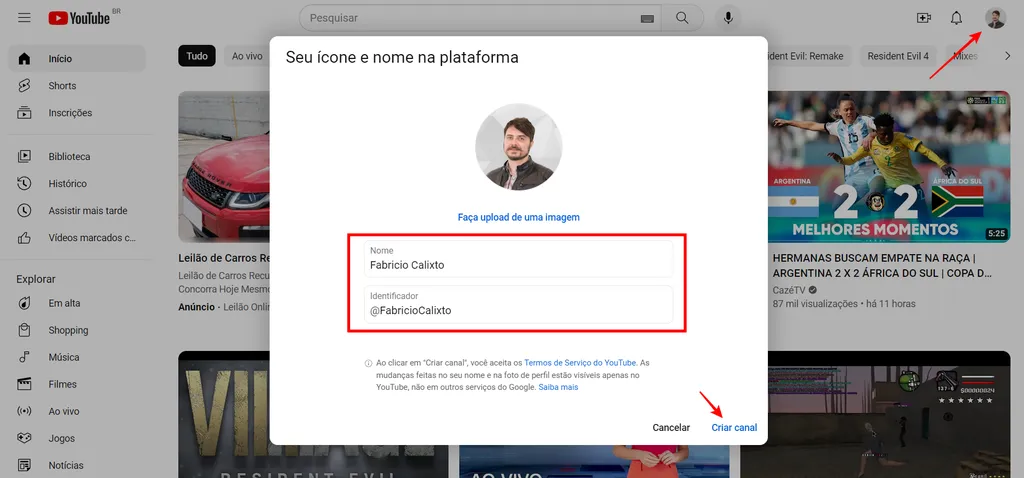Click the Criar canal button
1024x478 pixels.
(735, 428)
